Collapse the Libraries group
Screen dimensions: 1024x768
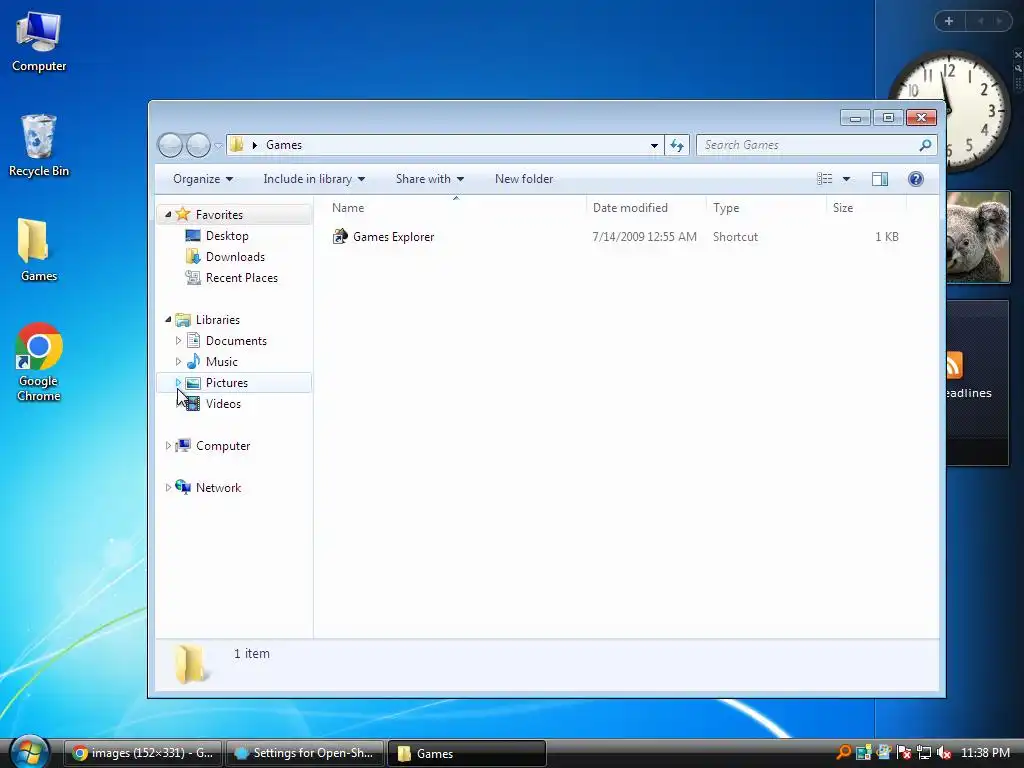coord(168,319)
